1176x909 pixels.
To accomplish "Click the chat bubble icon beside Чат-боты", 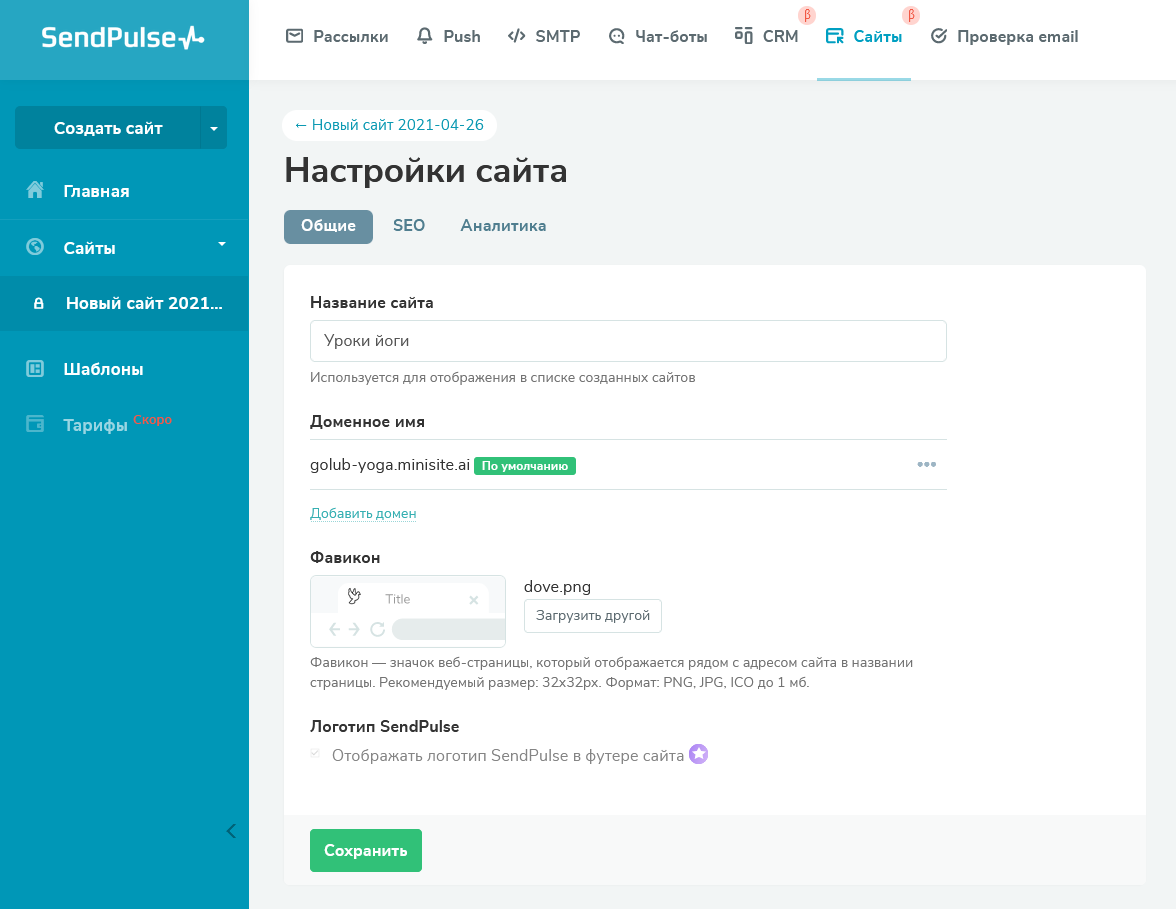I will pos(616,36).
